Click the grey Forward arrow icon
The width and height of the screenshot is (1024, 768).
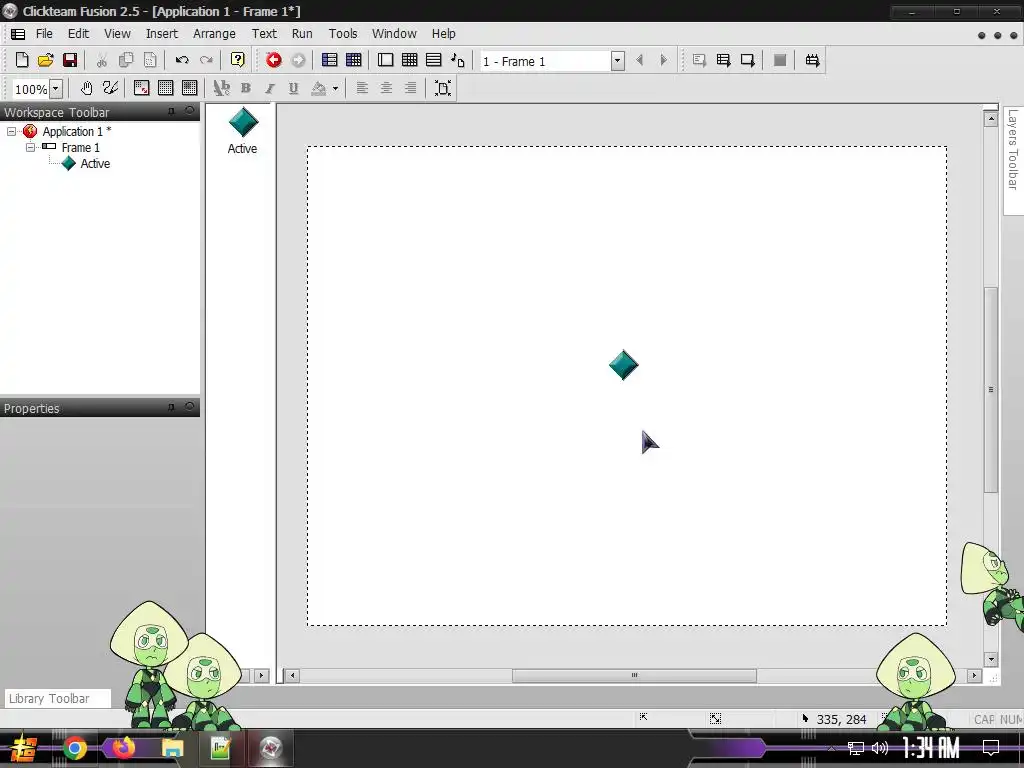(298, 60)
